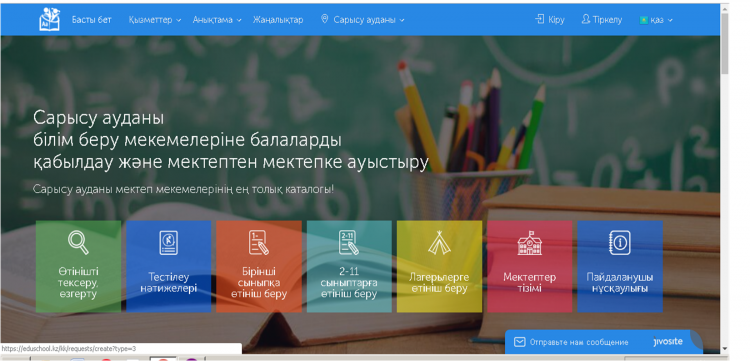Open Лагерьлерге өтініш беру tile
Screen dimensions: 750x361
click(439, 266)
